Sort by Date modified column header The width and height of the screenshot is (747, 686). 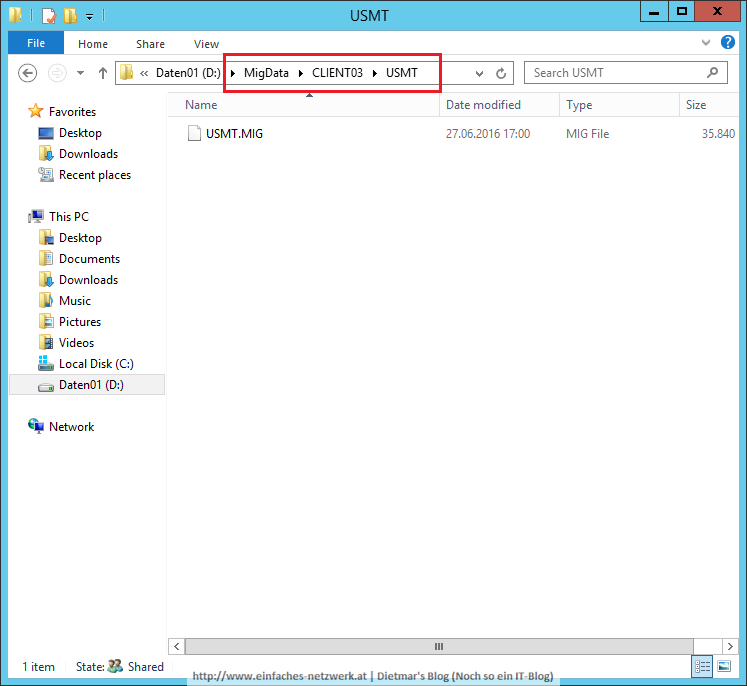click(x=483, y=105)
